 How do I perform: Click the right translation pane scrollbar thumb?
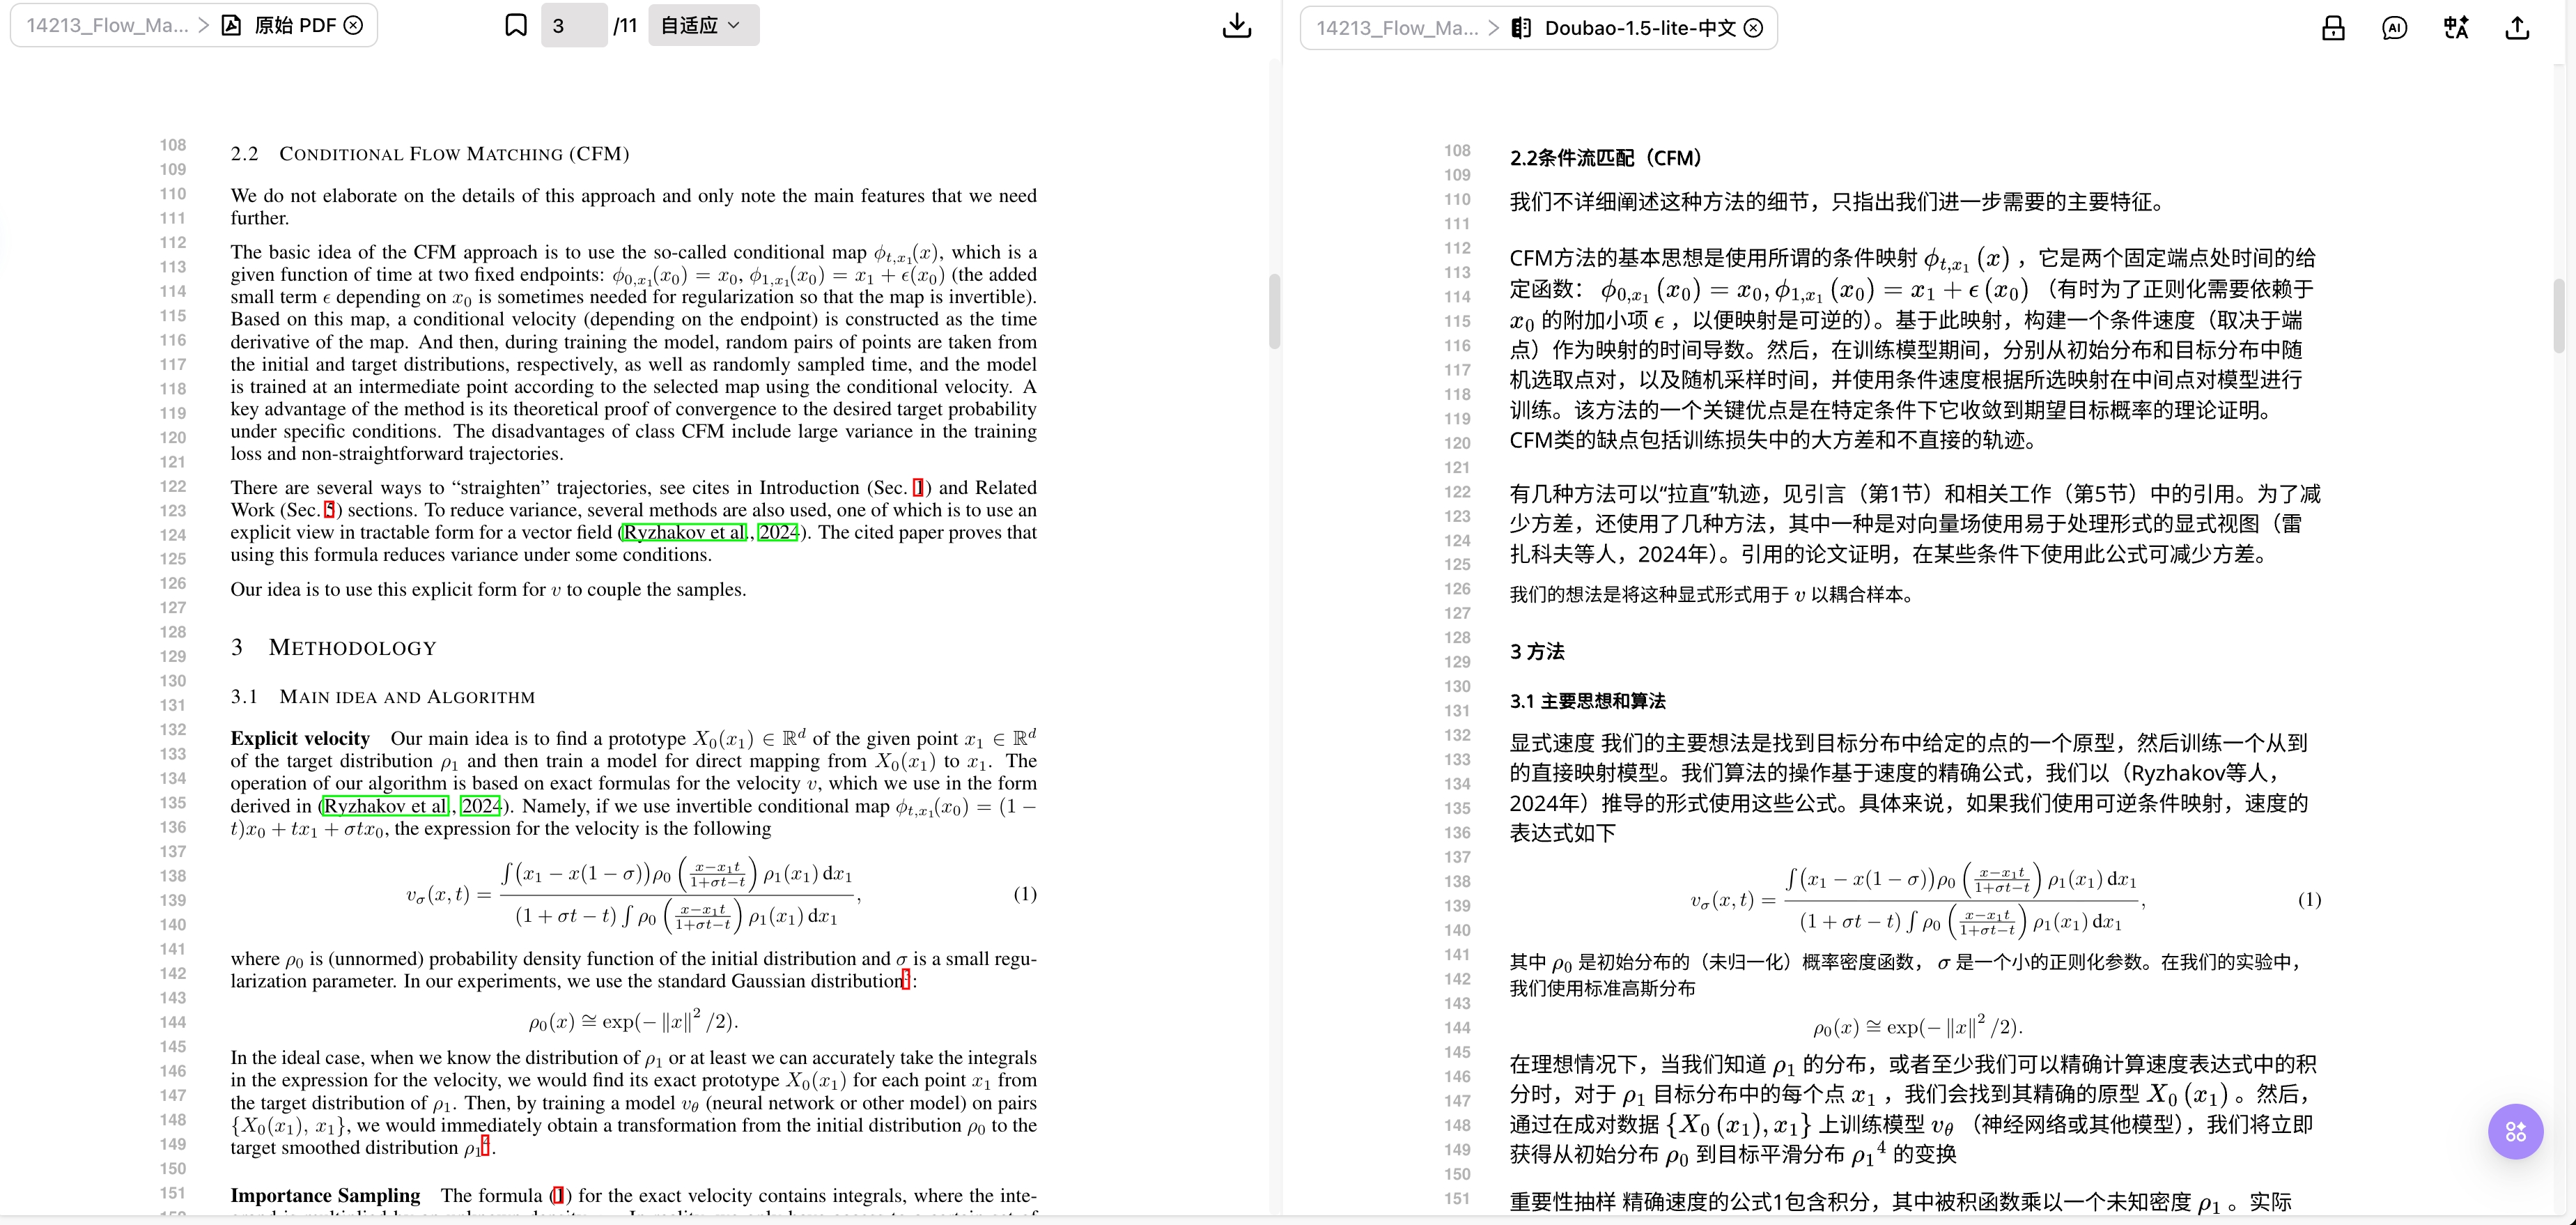click(2558, 316)
